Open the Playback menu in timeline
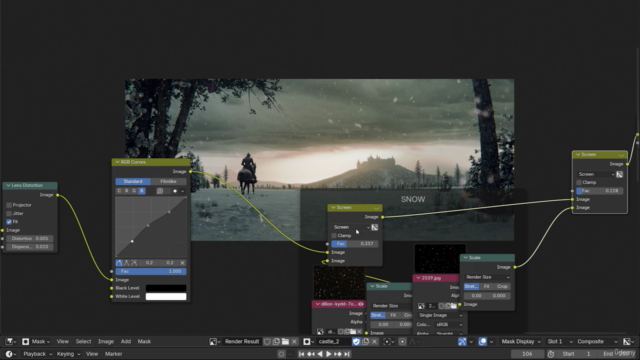The image size is (640, 360). 37,354
